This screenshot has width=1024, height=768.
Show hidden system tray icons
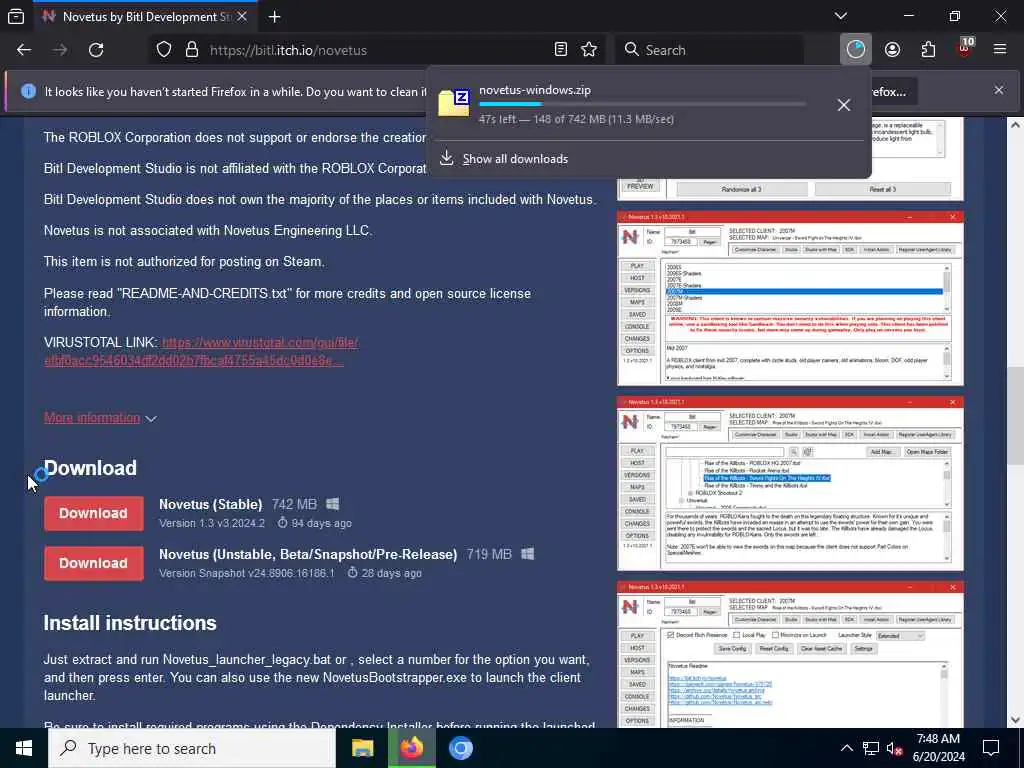846,748
